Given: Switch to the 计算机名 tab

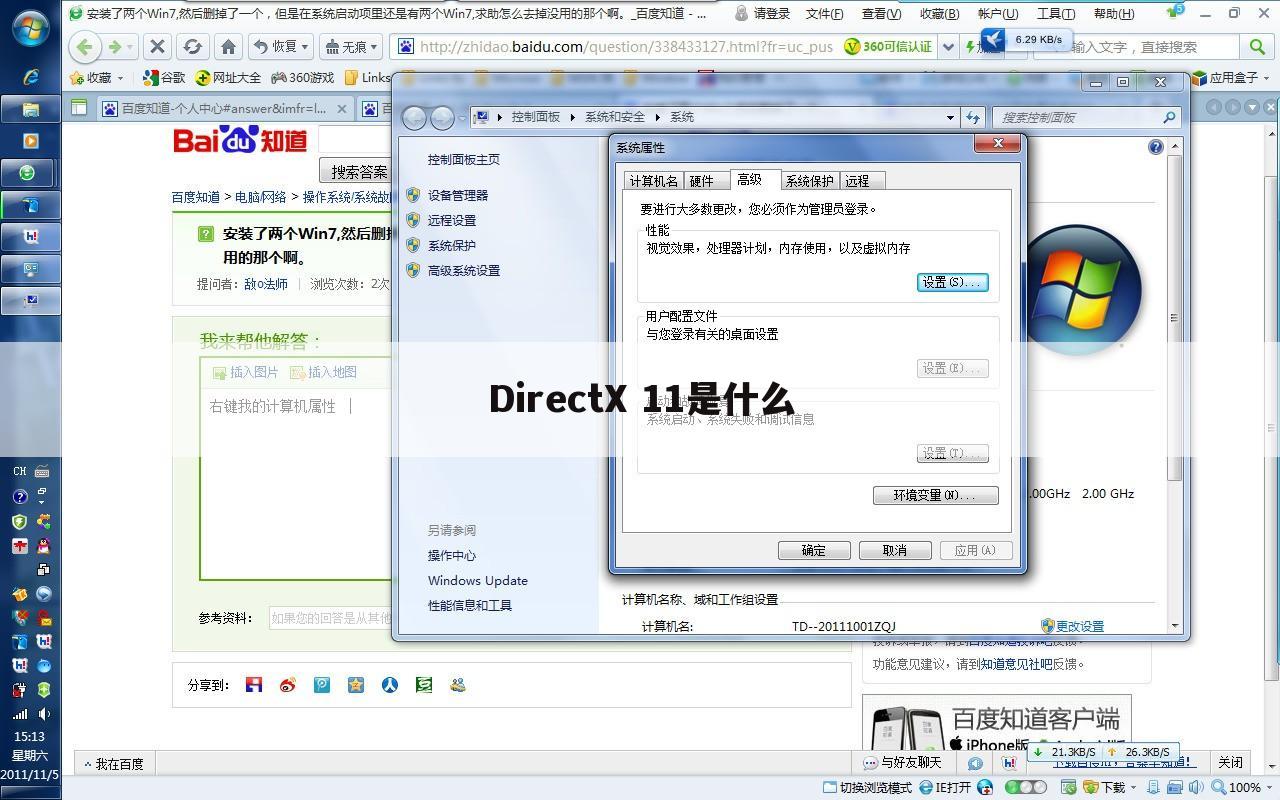Looking at the screenshot, I should coord(653,181).
